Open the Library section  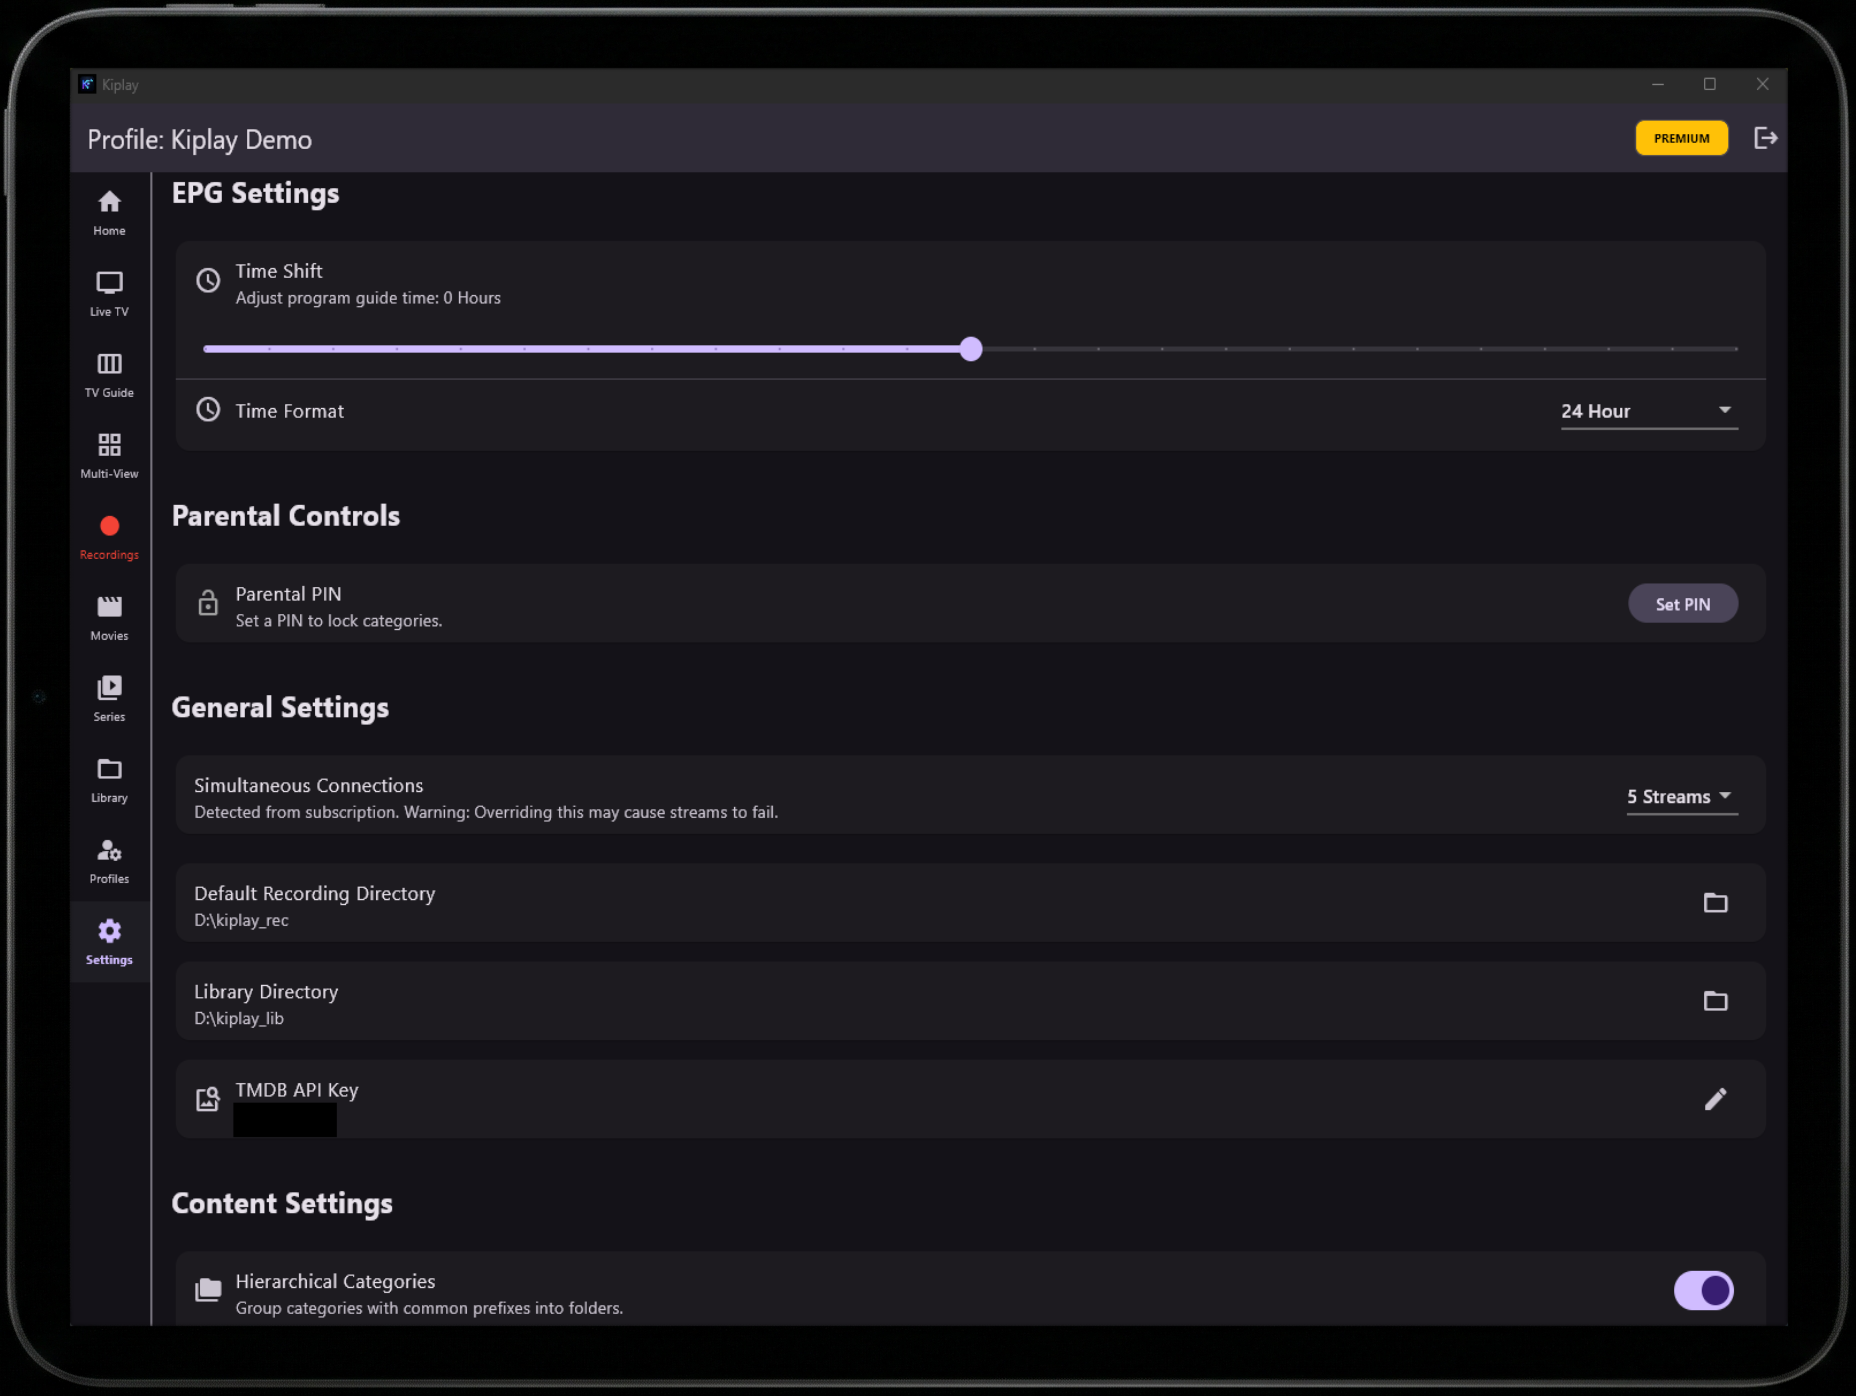[x=108, y=778]
